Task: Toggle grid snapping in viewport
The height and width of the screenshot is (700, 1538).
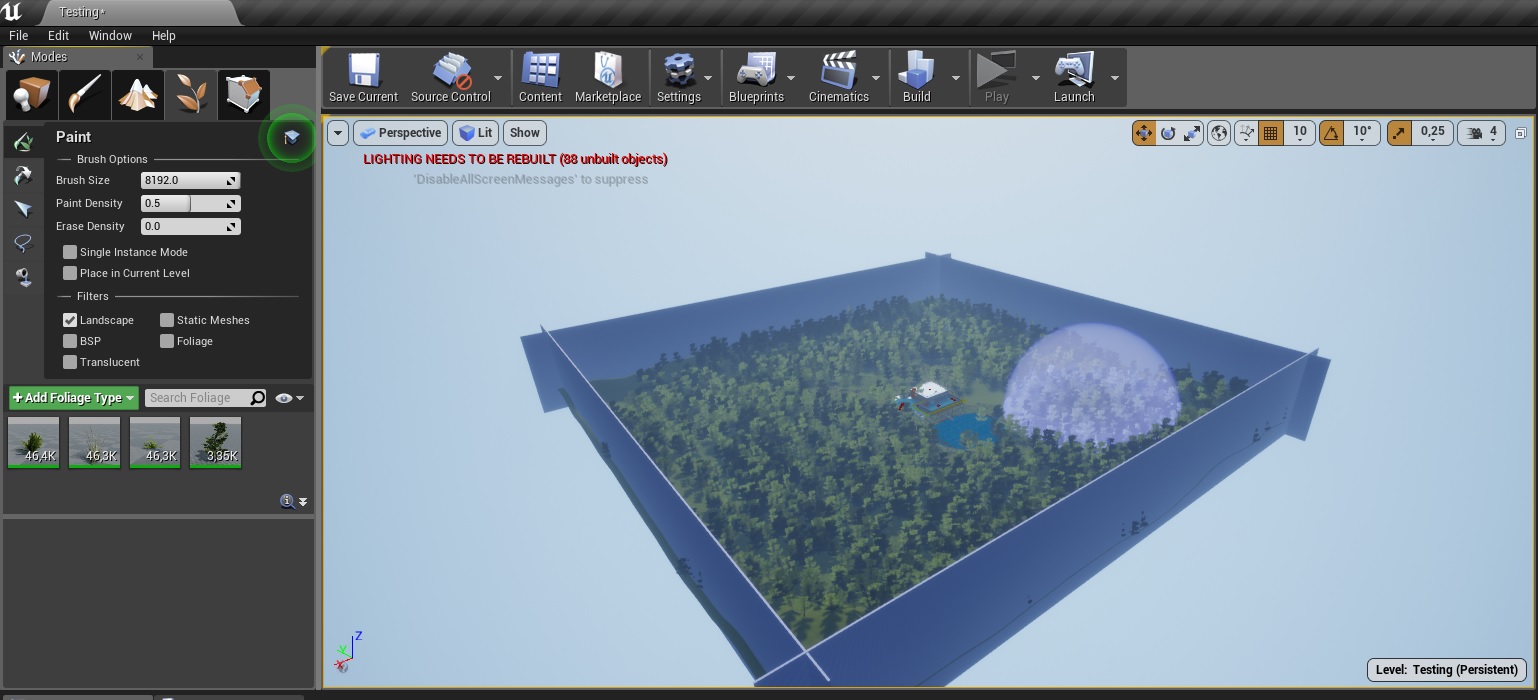Action: [x=1271, y=132]
